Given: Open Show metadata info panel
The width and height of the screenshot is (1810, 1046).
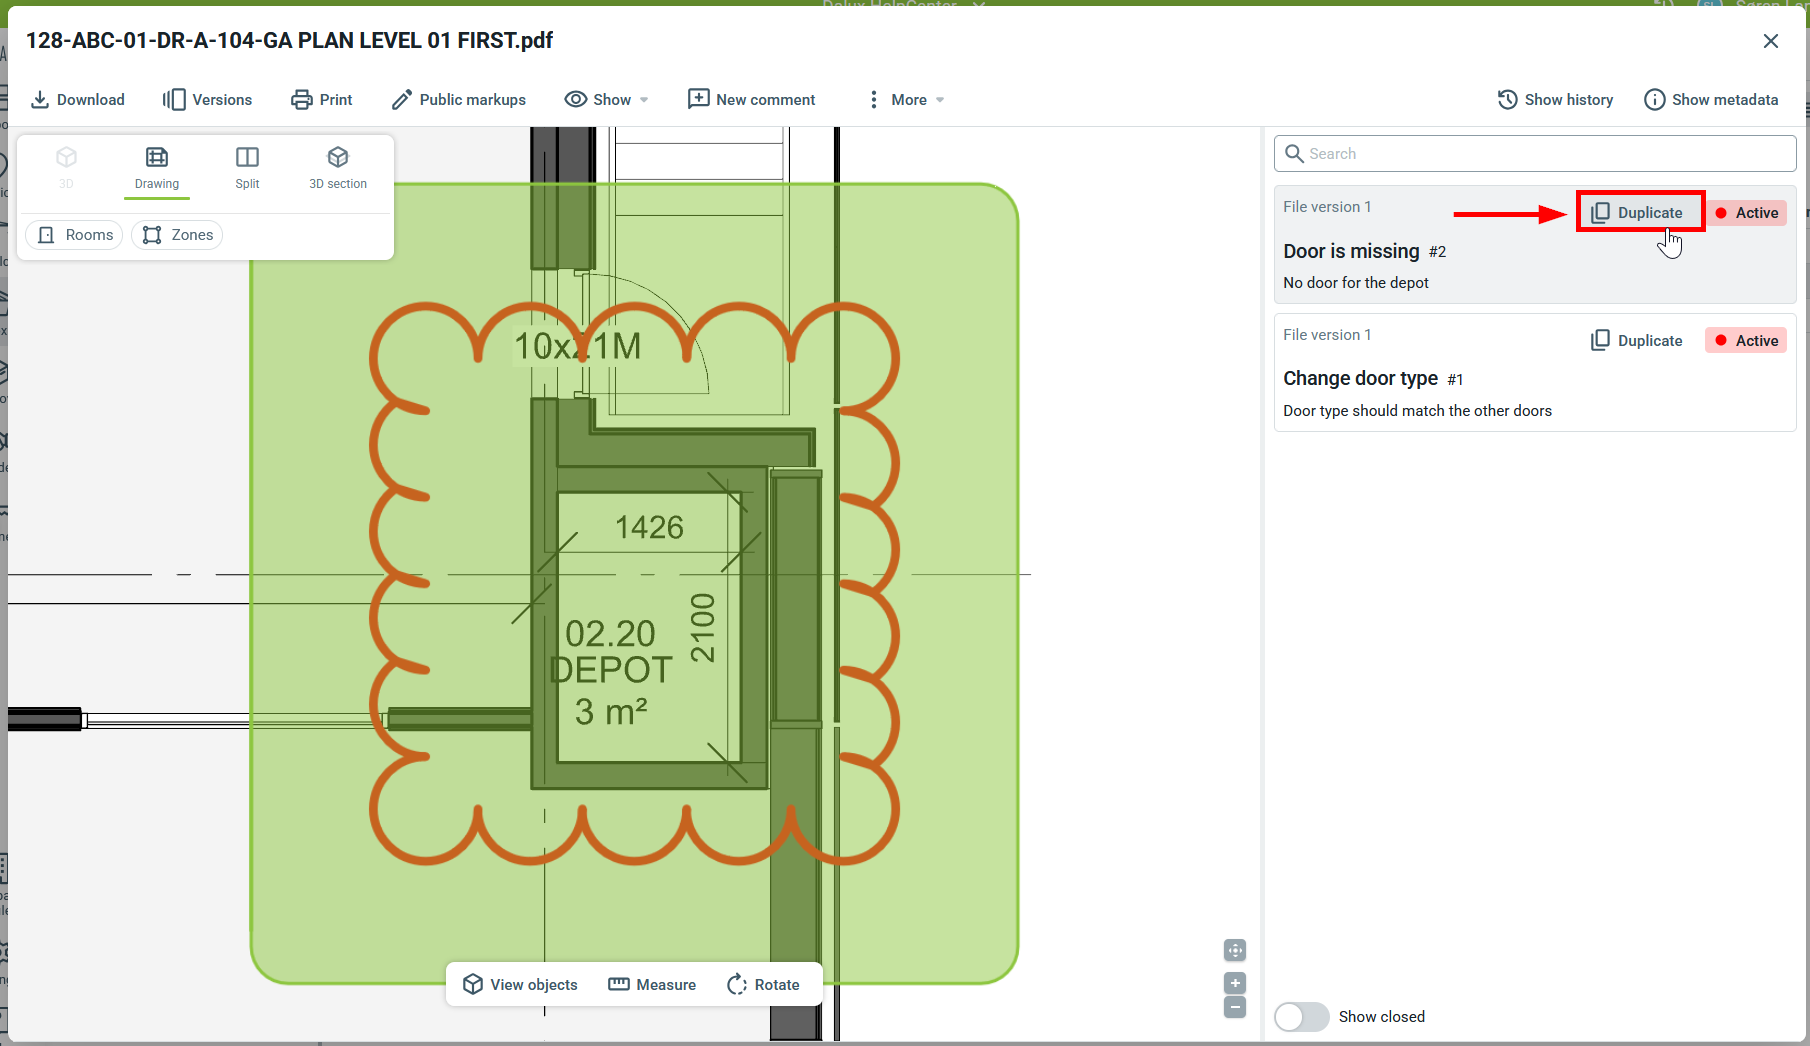Looking at the screenshot, I should tap(1711, 100).
